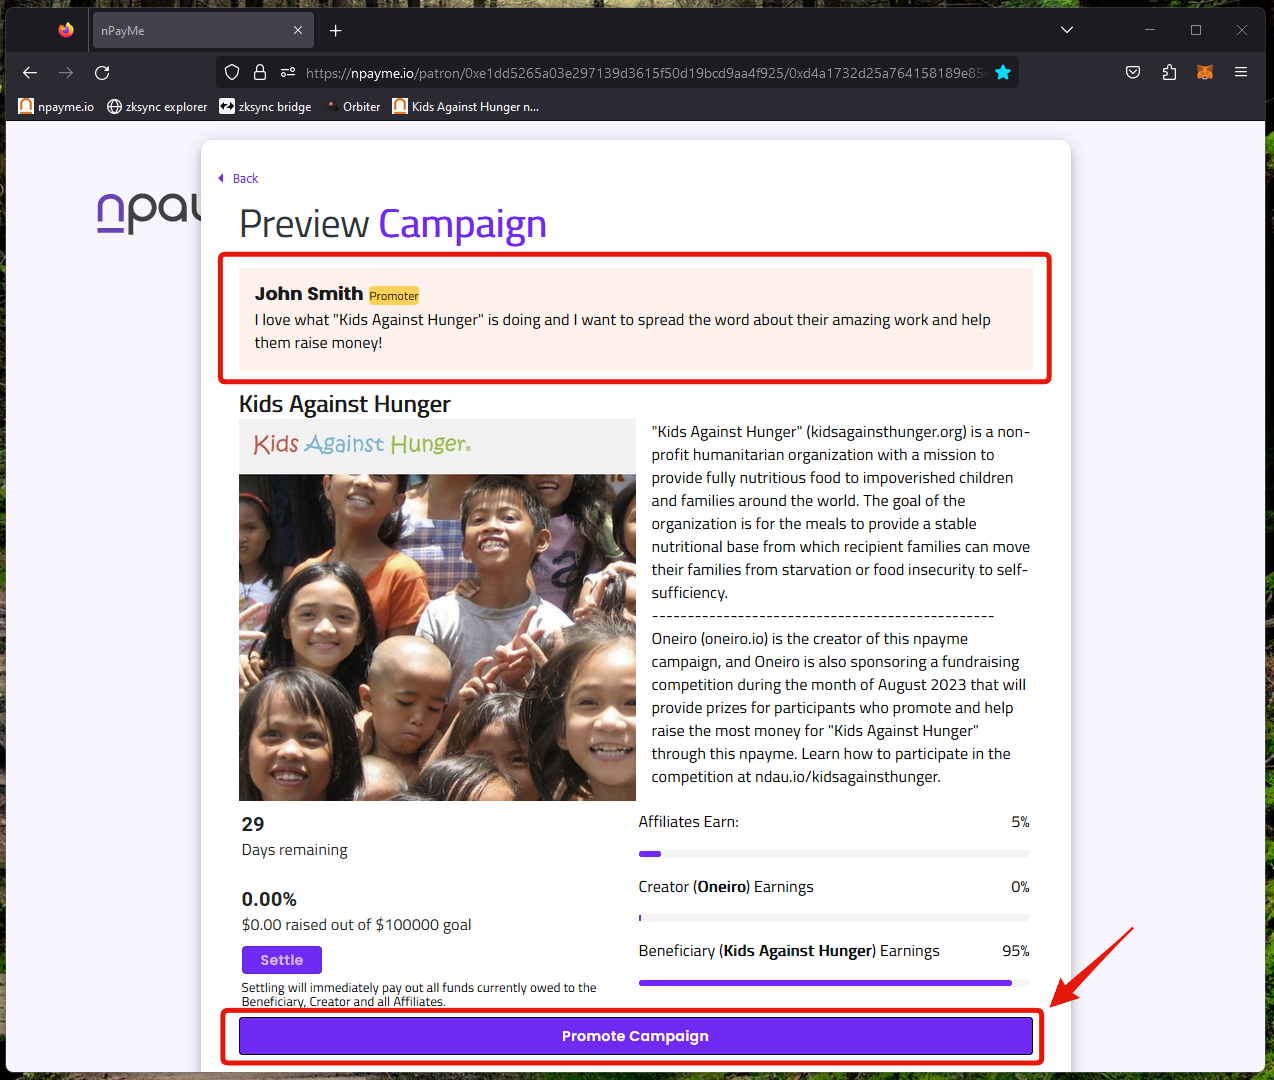
Task: Click the Creator Earnings 0% value
Action: click(x=1020, y=887)
